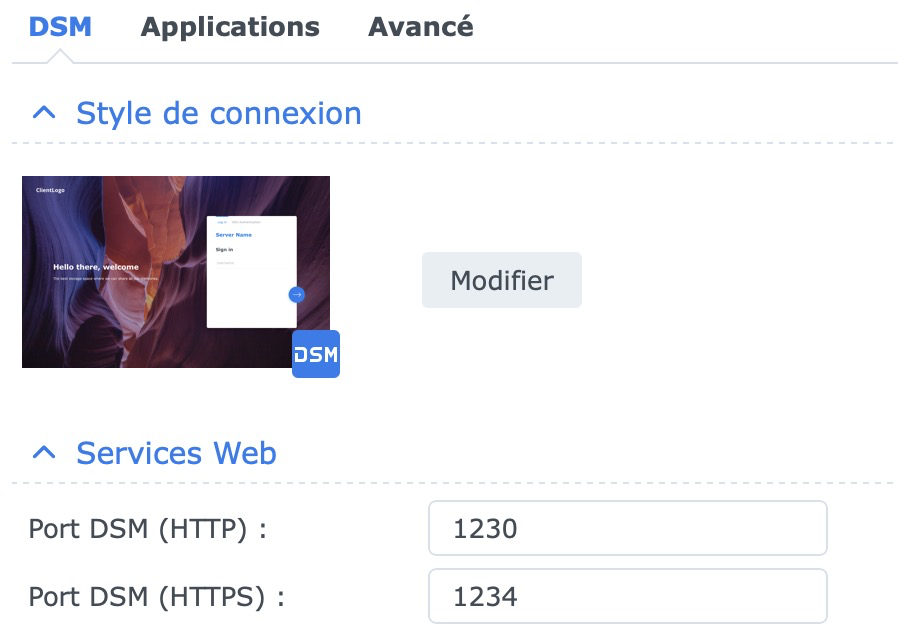Screen dimensions: 898x638
Task: Click the Port DSM (HTTPS) label
Action: (x=156, y=597)
